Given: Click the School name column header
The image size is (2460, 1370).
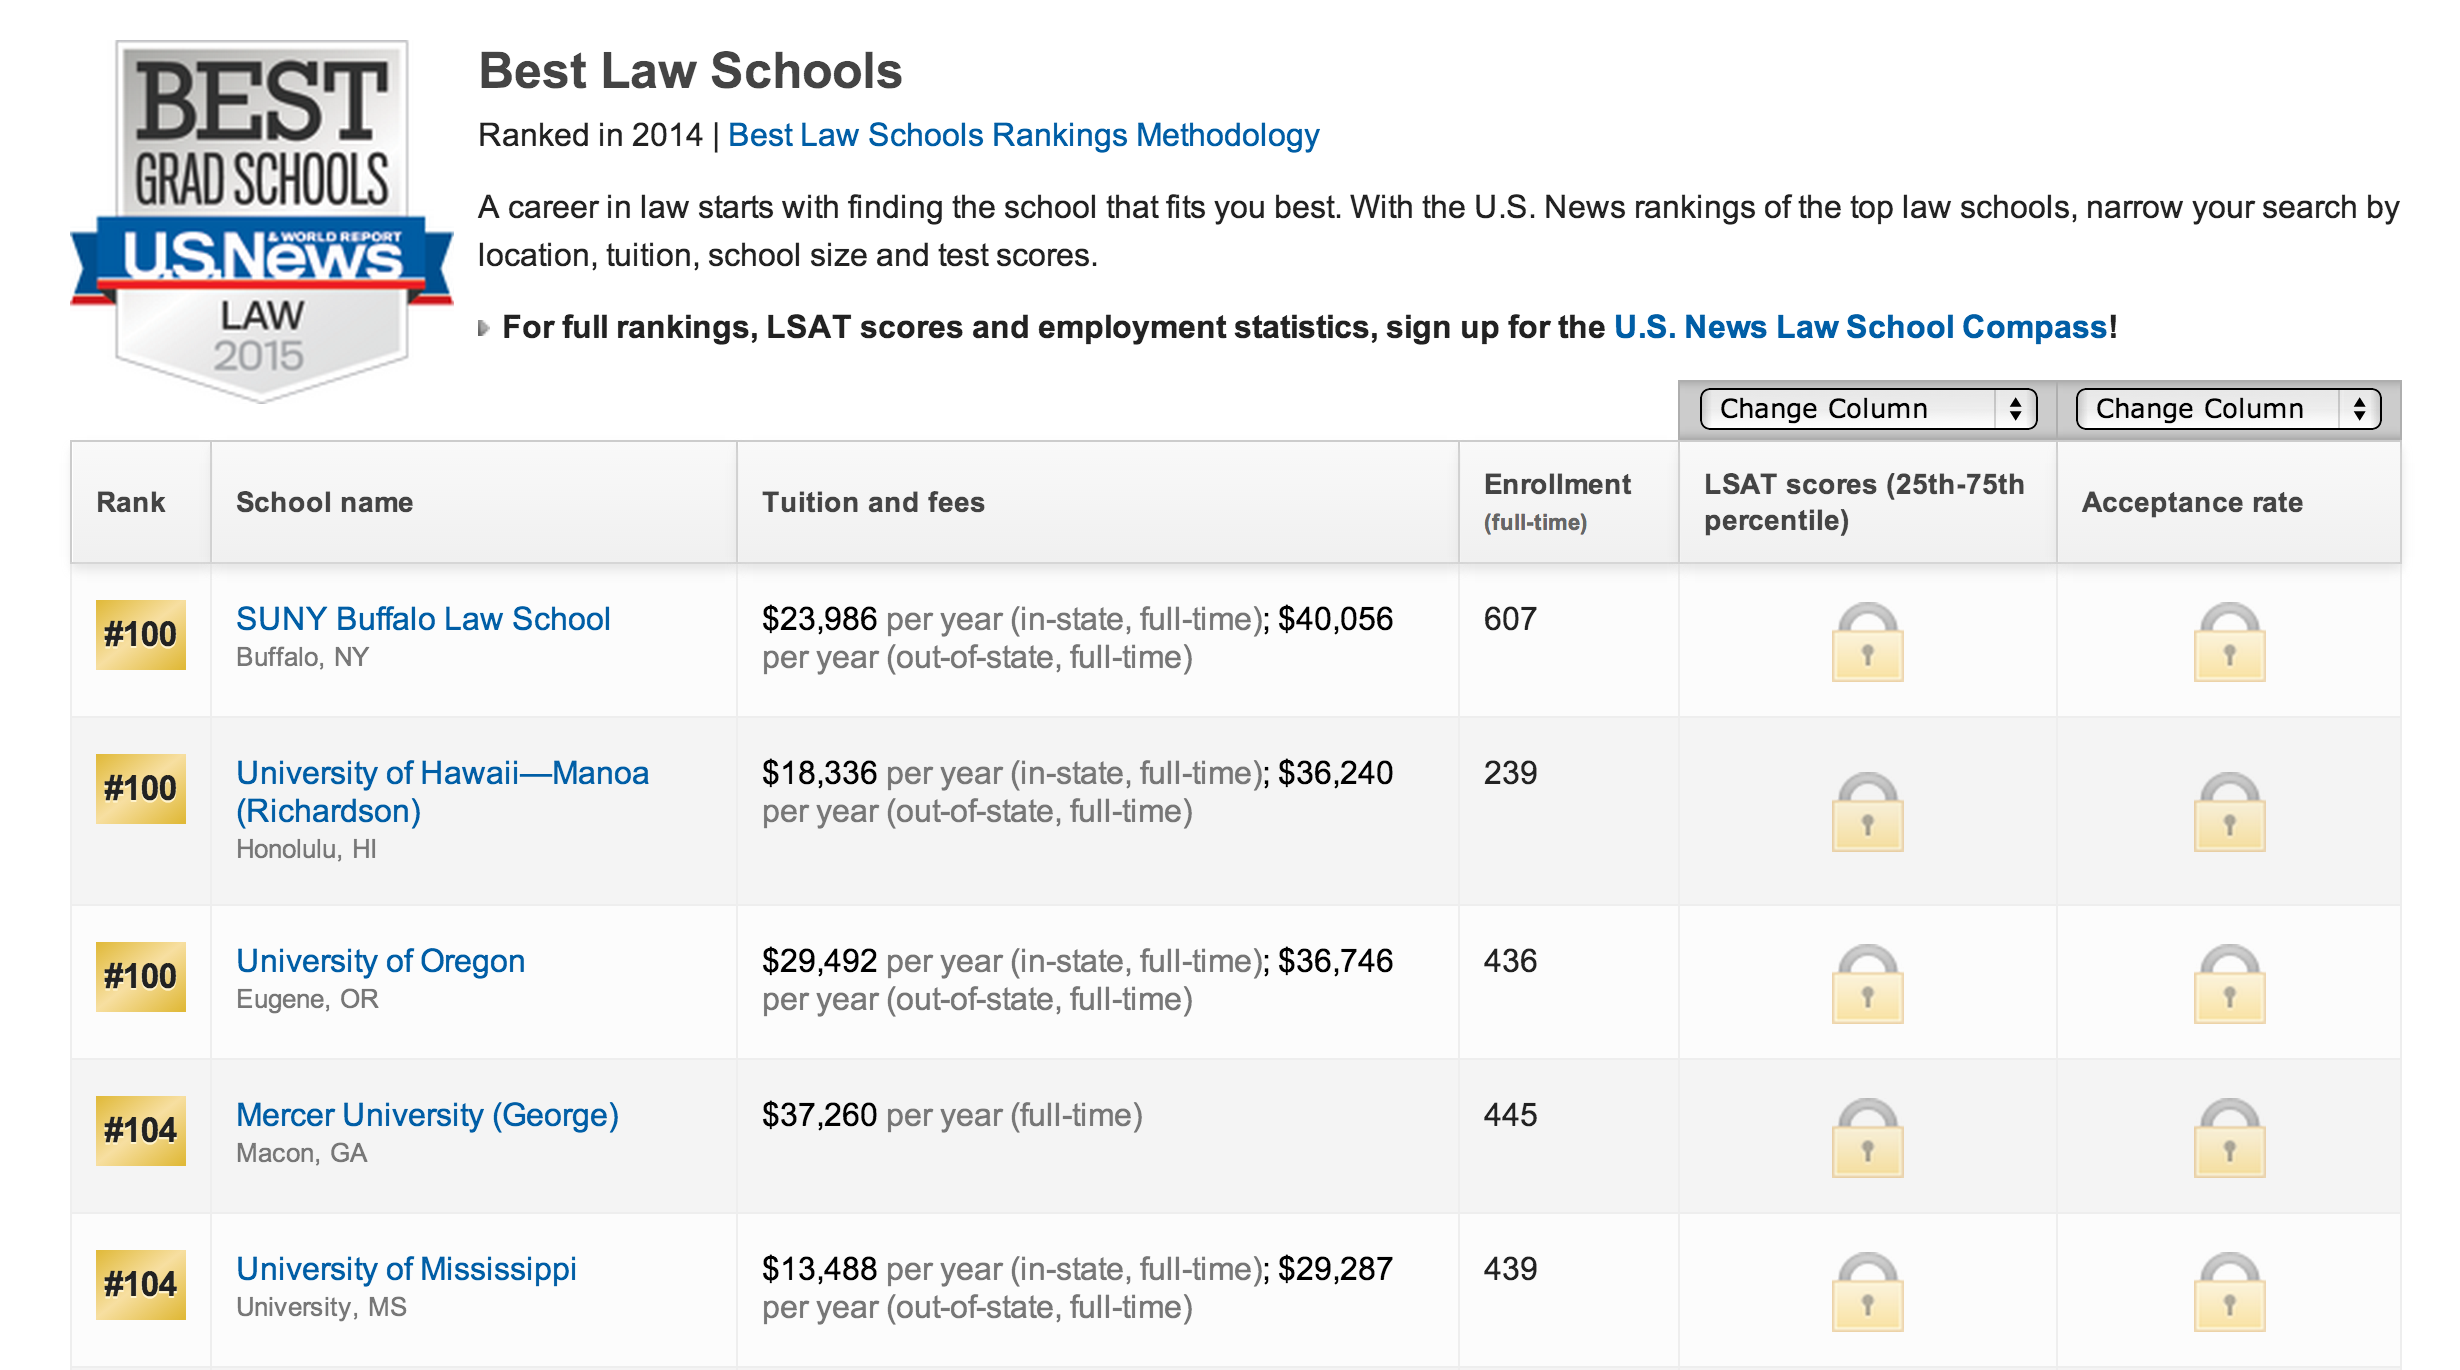Looking at the screenshot, I should pos(474,502).
